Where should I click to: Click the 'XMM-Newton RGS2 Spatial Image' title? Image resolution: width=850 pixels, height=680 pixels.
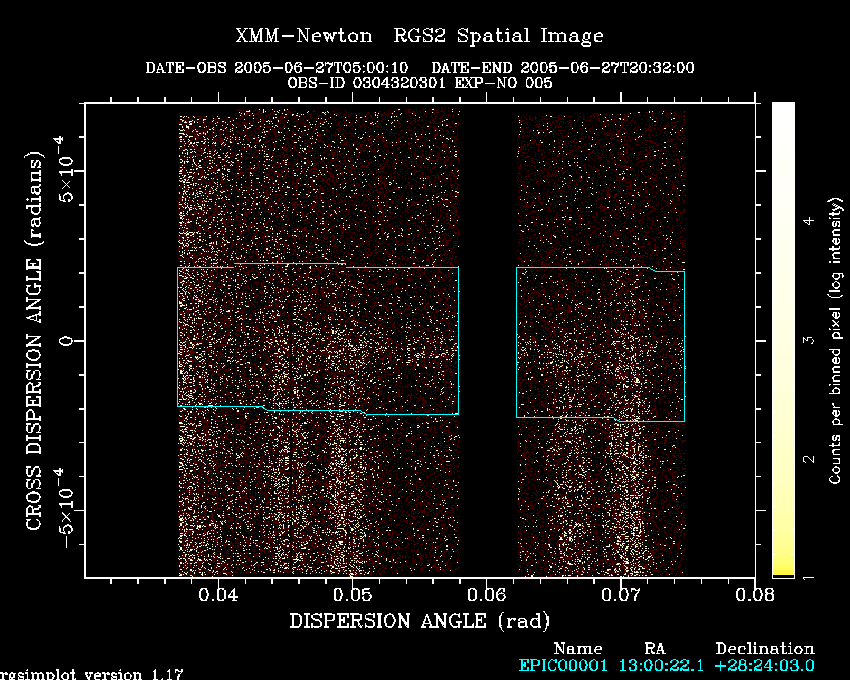click(x=419, y=36)
